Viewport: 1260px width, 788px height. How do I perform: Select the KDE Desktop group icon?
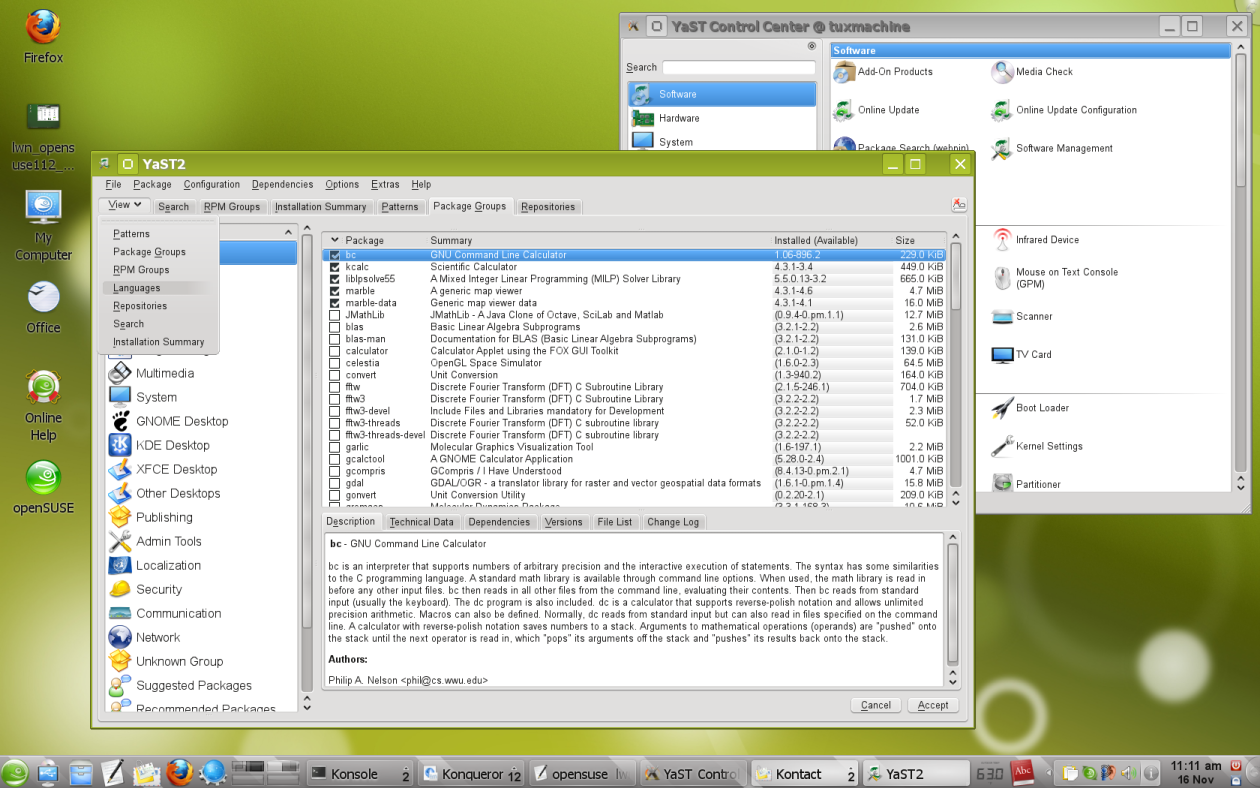pos(120,445)
